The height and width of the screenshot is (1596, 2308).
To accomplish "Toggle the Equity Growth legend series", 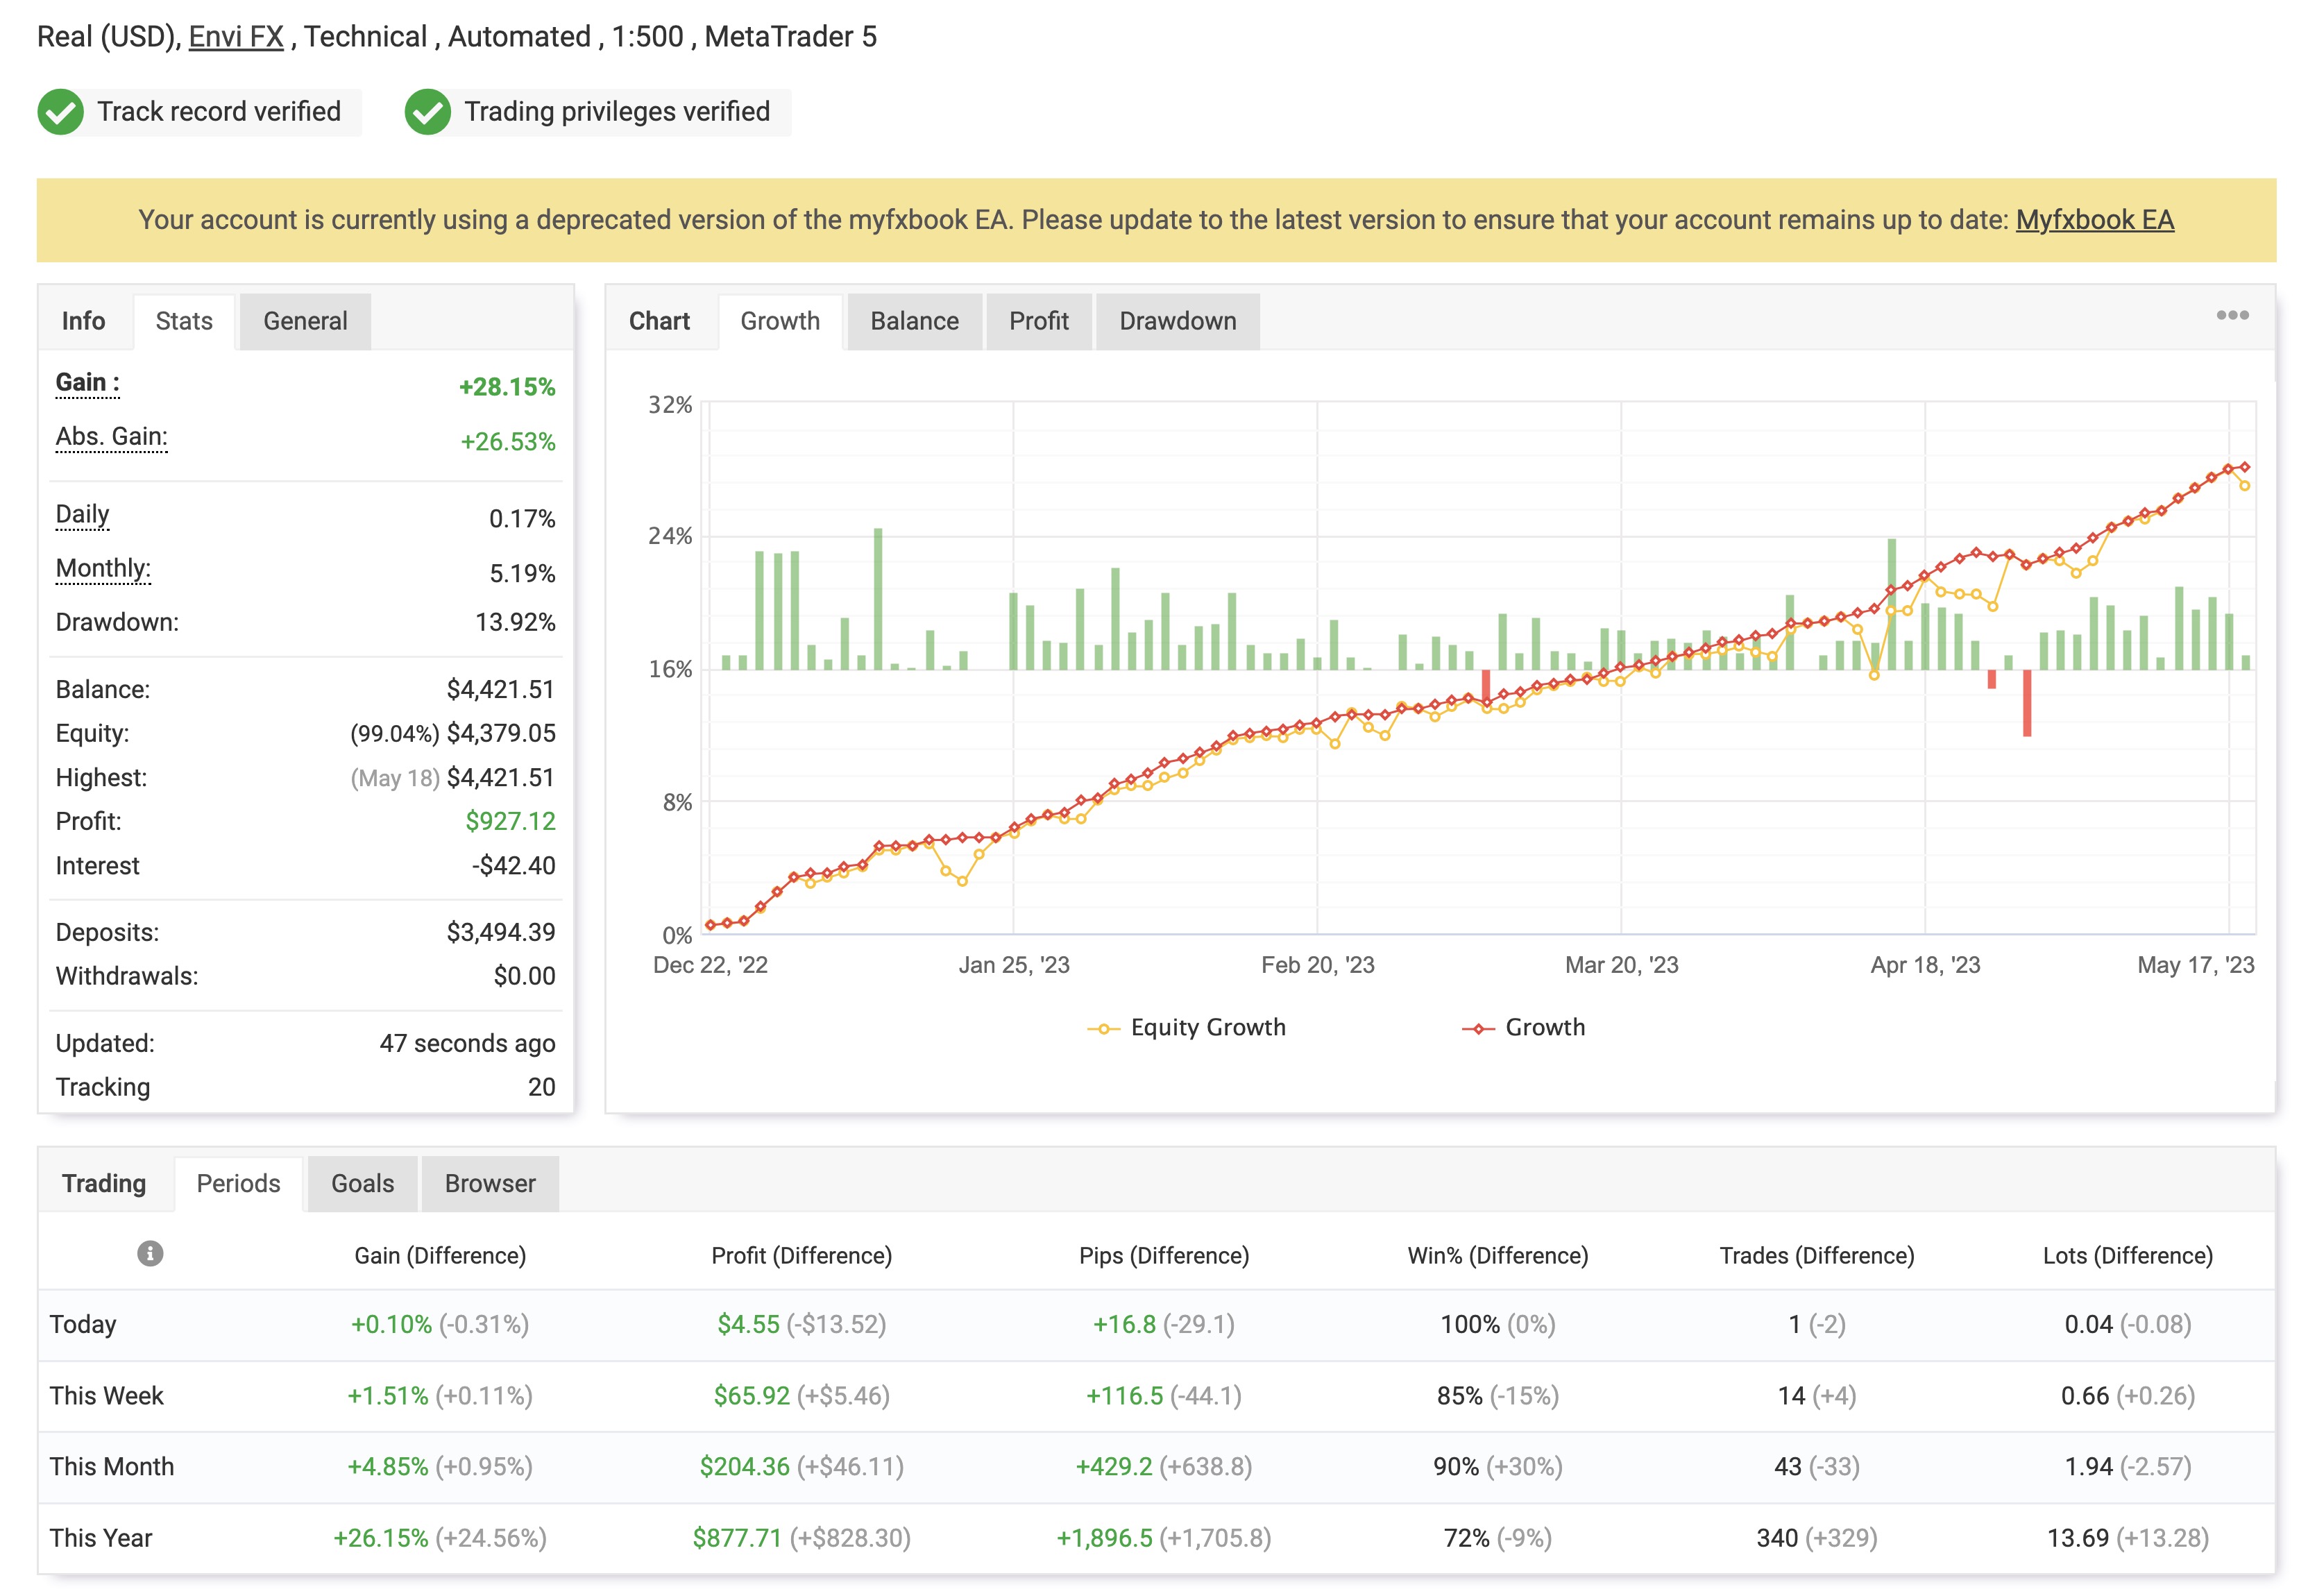I will tap(1186, 1027).
